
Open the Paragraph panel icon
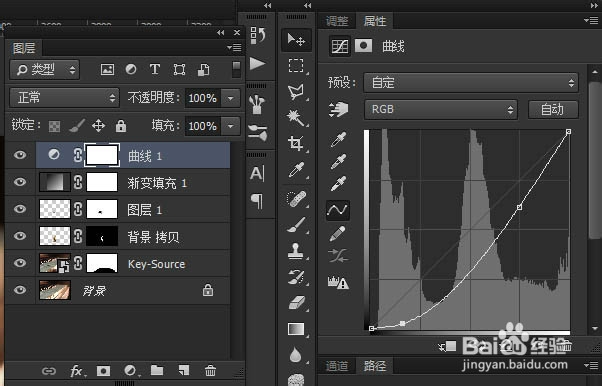point(257,200)
